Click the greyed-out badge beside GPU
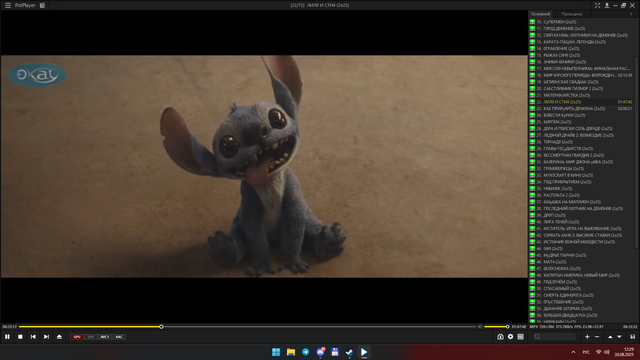This screenshot has height=360, width=640. 91,337
